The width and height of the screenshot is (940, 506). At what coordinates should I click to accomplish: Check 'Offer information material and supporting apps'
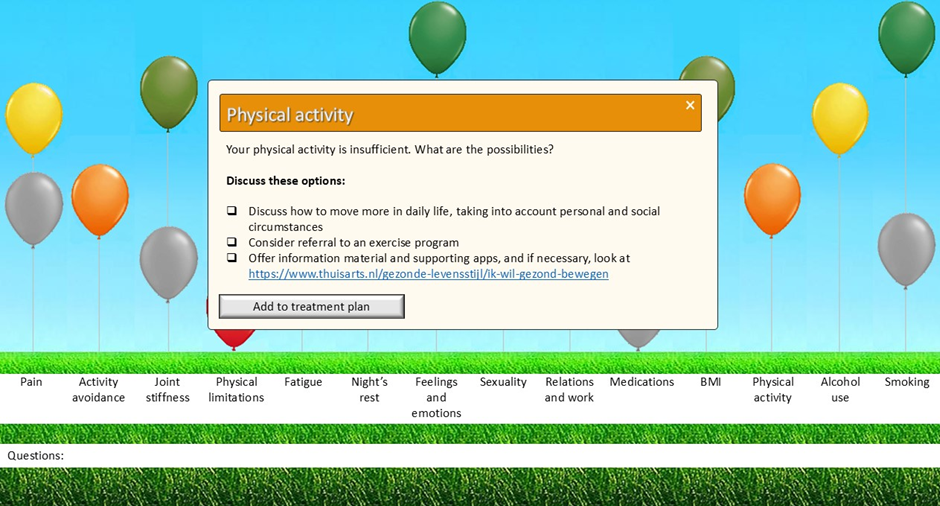(x=232, y=258)
